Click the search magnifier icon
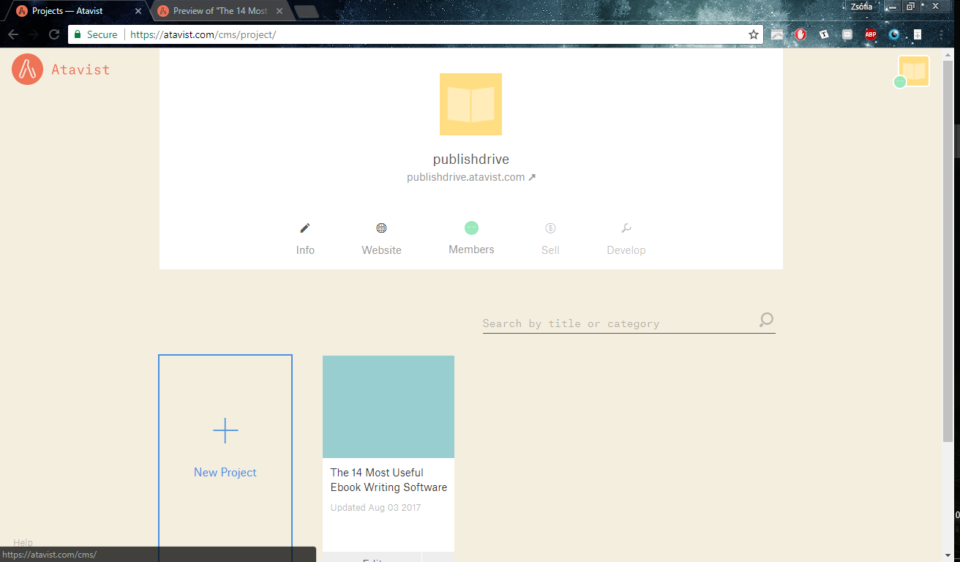Viewport: 960px width, 562px height. 766,320
